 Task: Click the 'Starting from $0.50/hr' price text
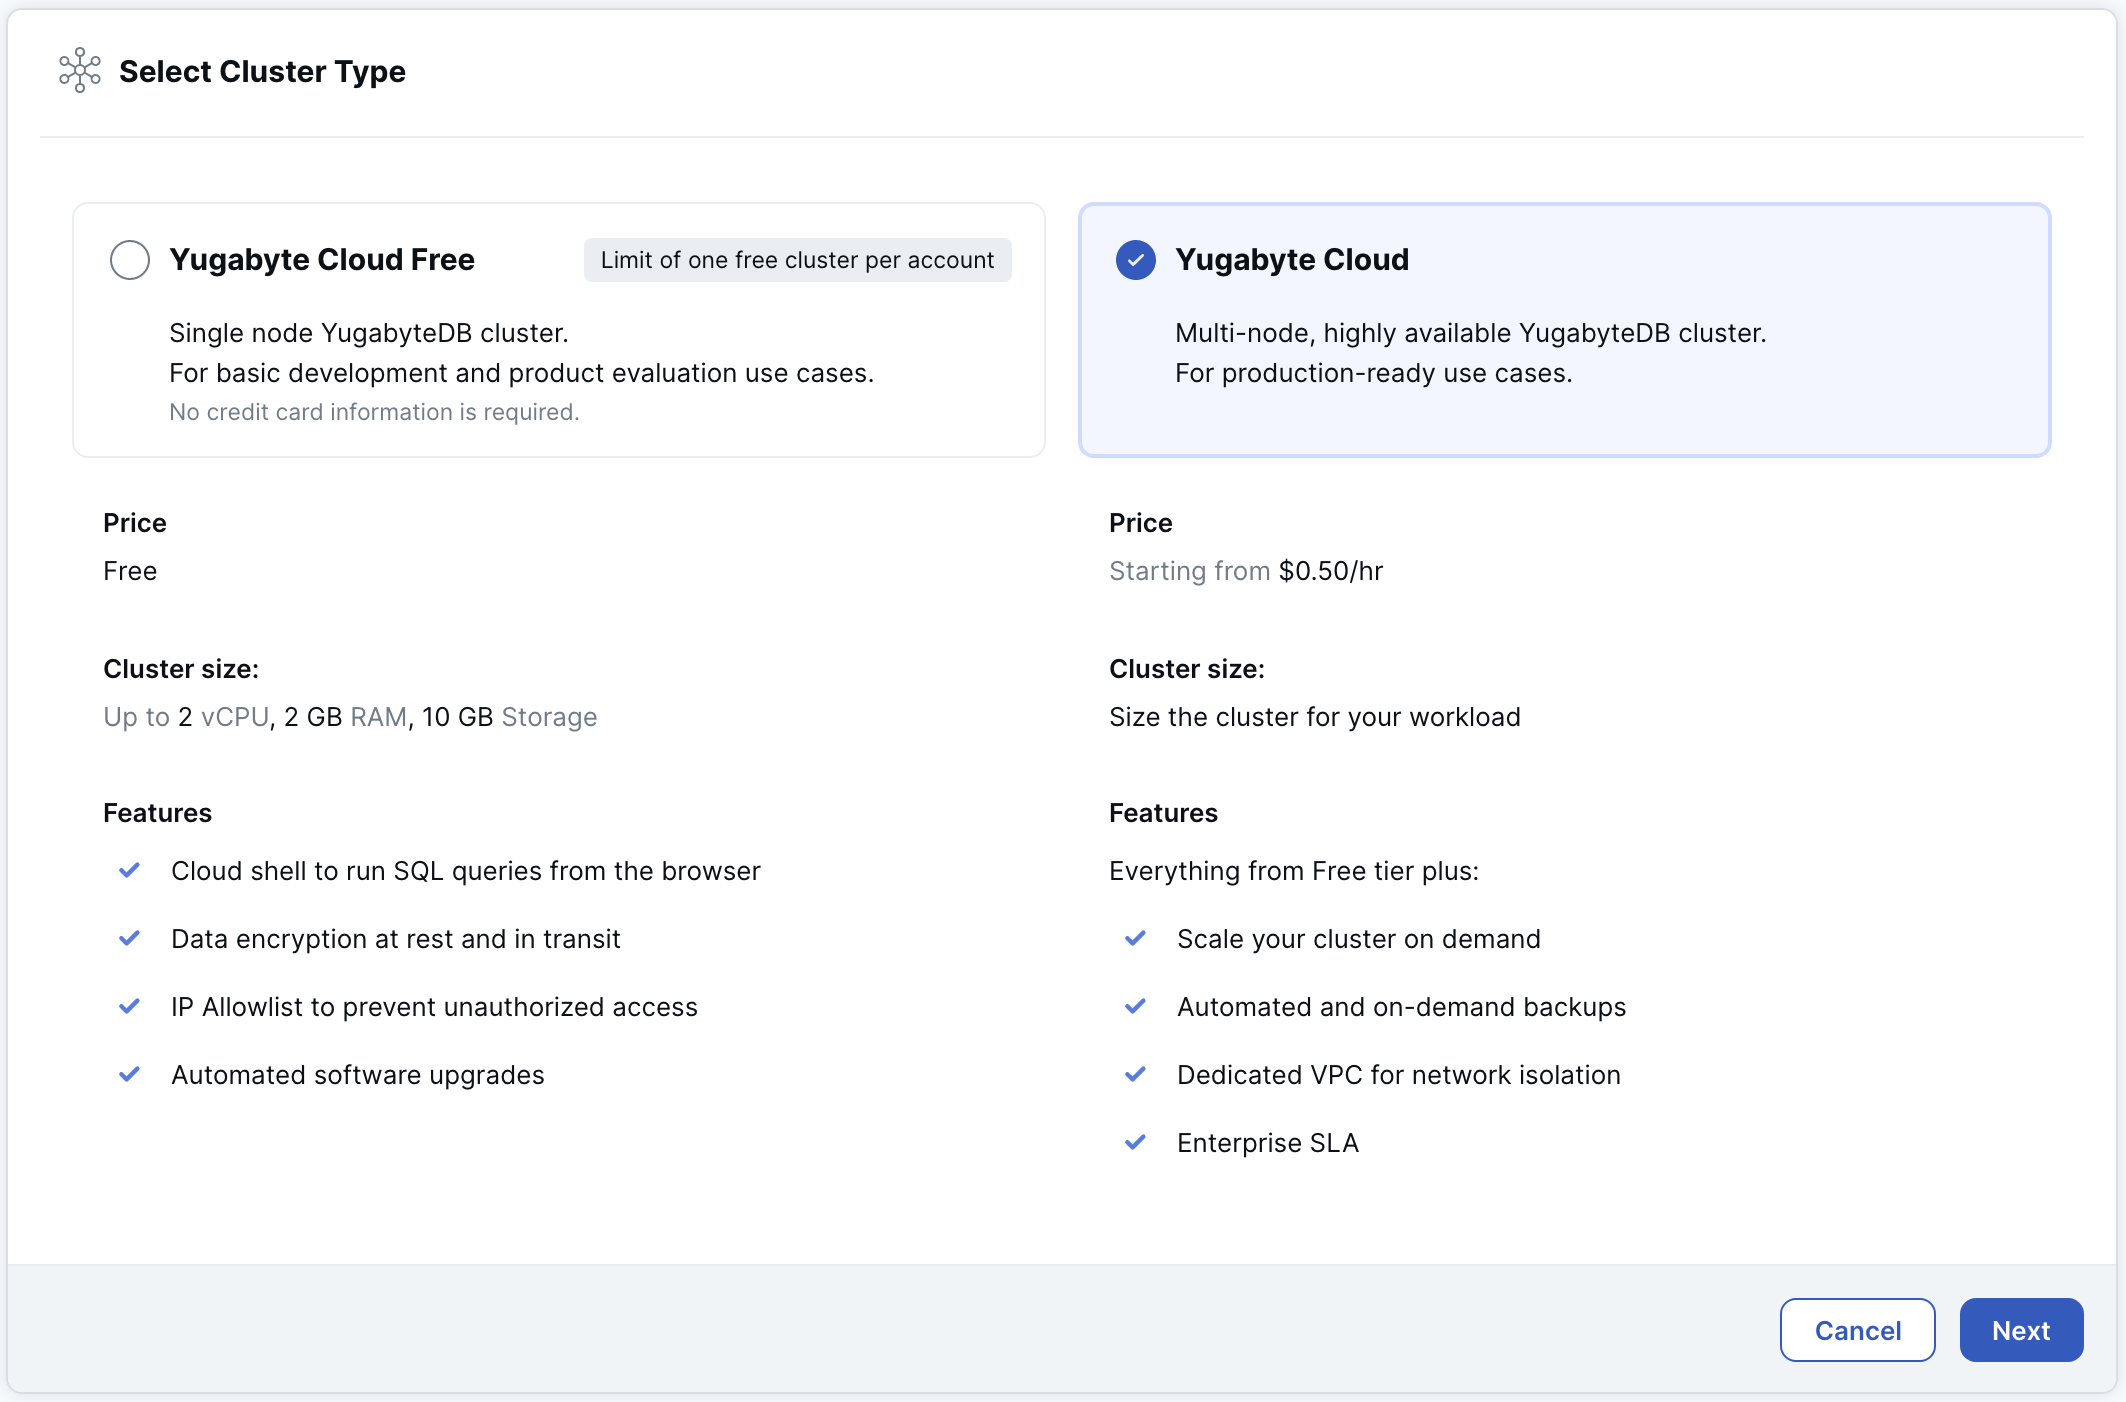[x=1246, y=571]
